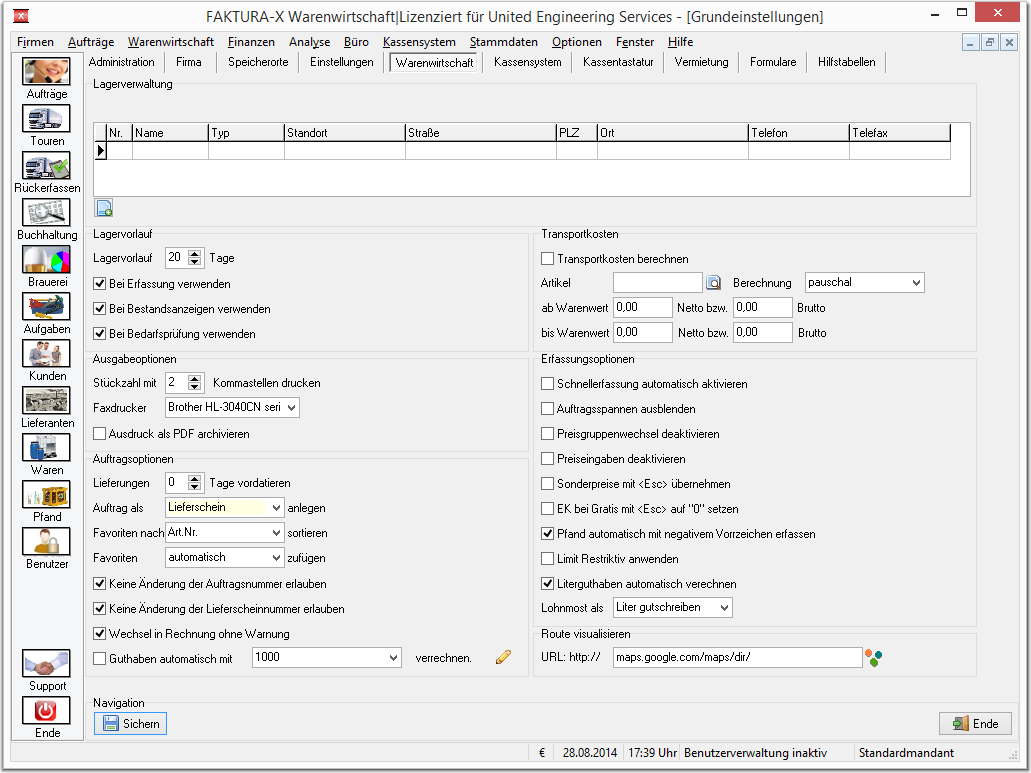Viewport: 1031px width, 773px height.
Task: Click the Sichern save button
Action: point(130,724)
